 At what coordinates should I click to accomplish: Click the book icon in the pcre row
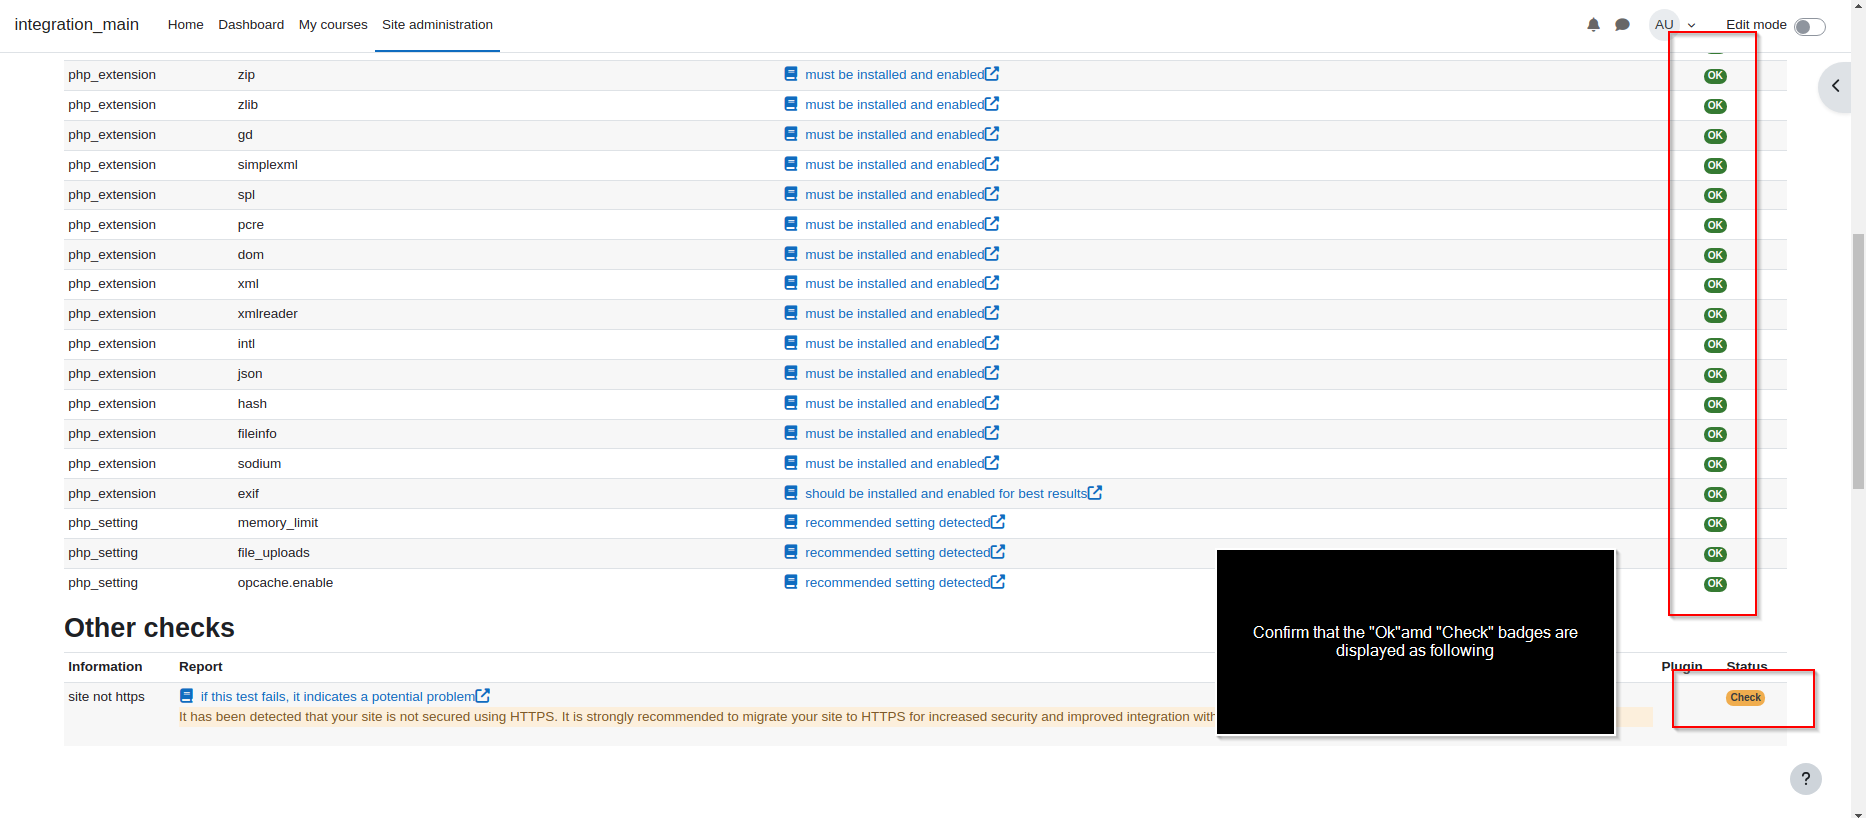(x=791, y=224)
